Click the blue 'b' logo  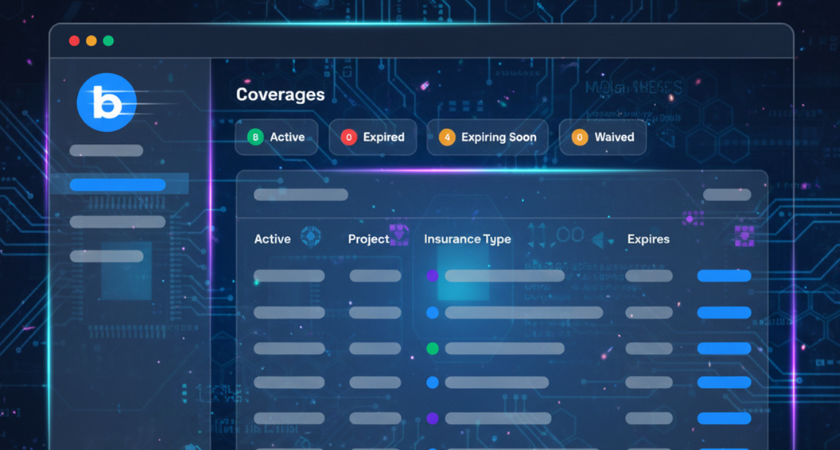click(107, 102)
